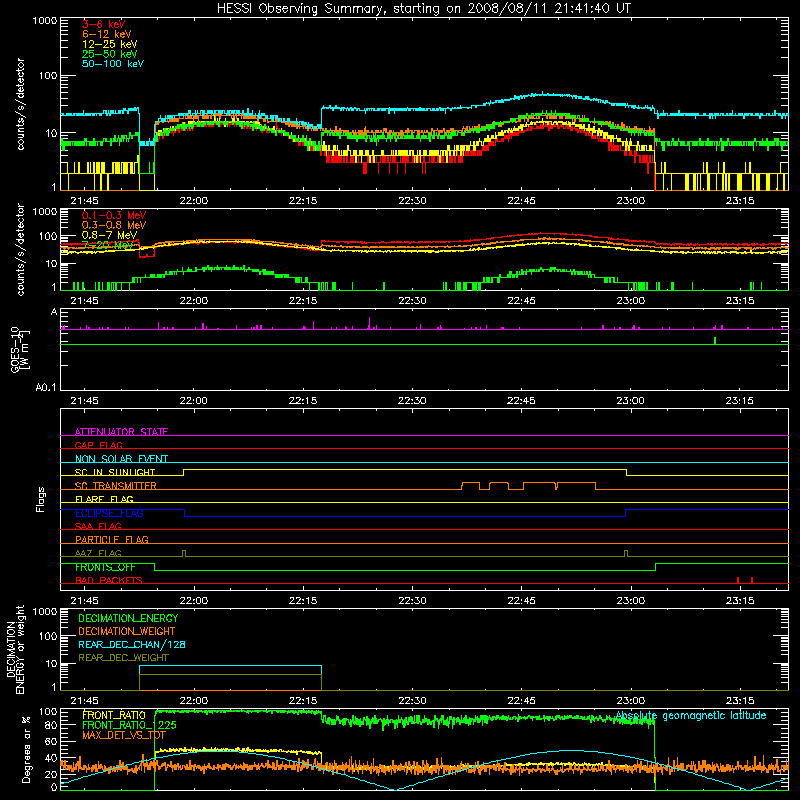
Task: Click the DECIMATION_ENERGY legend label
Action: coord(128,618)
